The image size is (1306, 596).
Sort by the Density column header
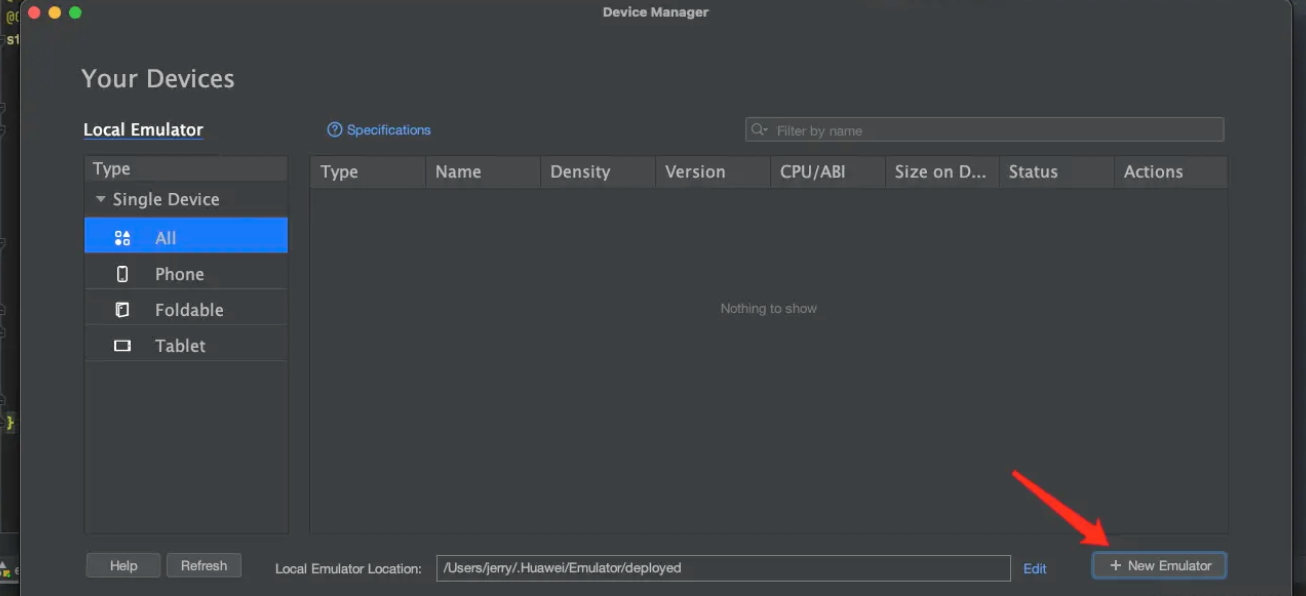point(598,172)
